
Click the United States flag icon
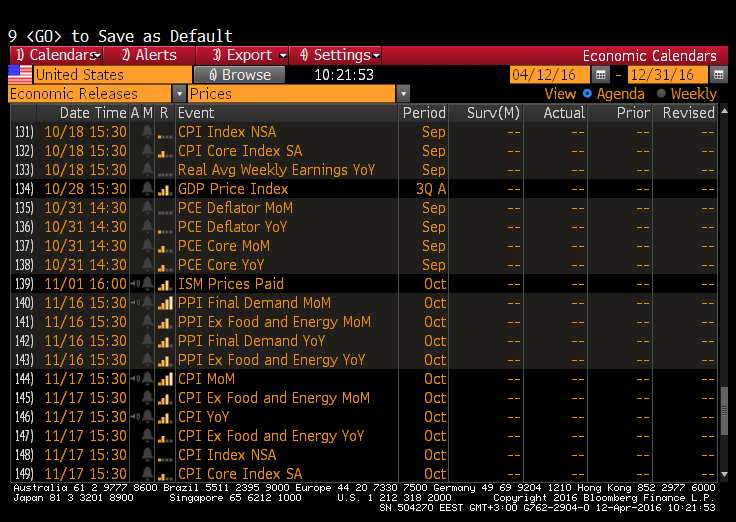20,75
